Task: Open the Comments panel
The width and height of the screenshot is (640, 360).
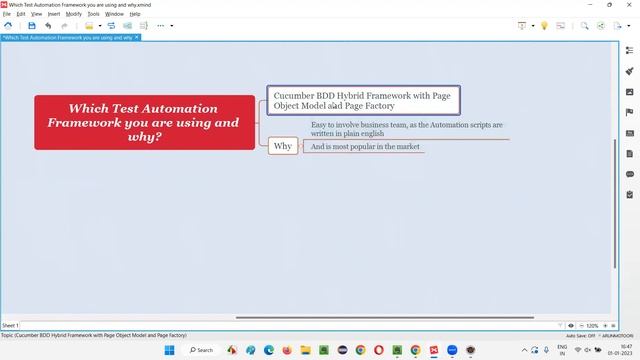Action: [x=629, y=174]
